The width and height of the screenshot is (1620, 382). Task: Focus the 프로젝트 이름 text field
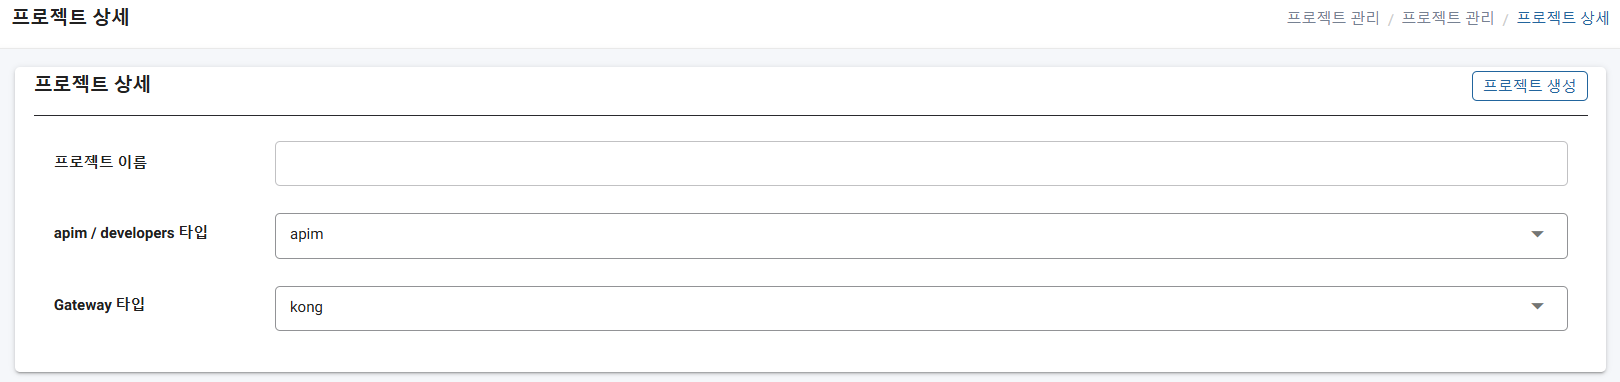pos(921,163)
